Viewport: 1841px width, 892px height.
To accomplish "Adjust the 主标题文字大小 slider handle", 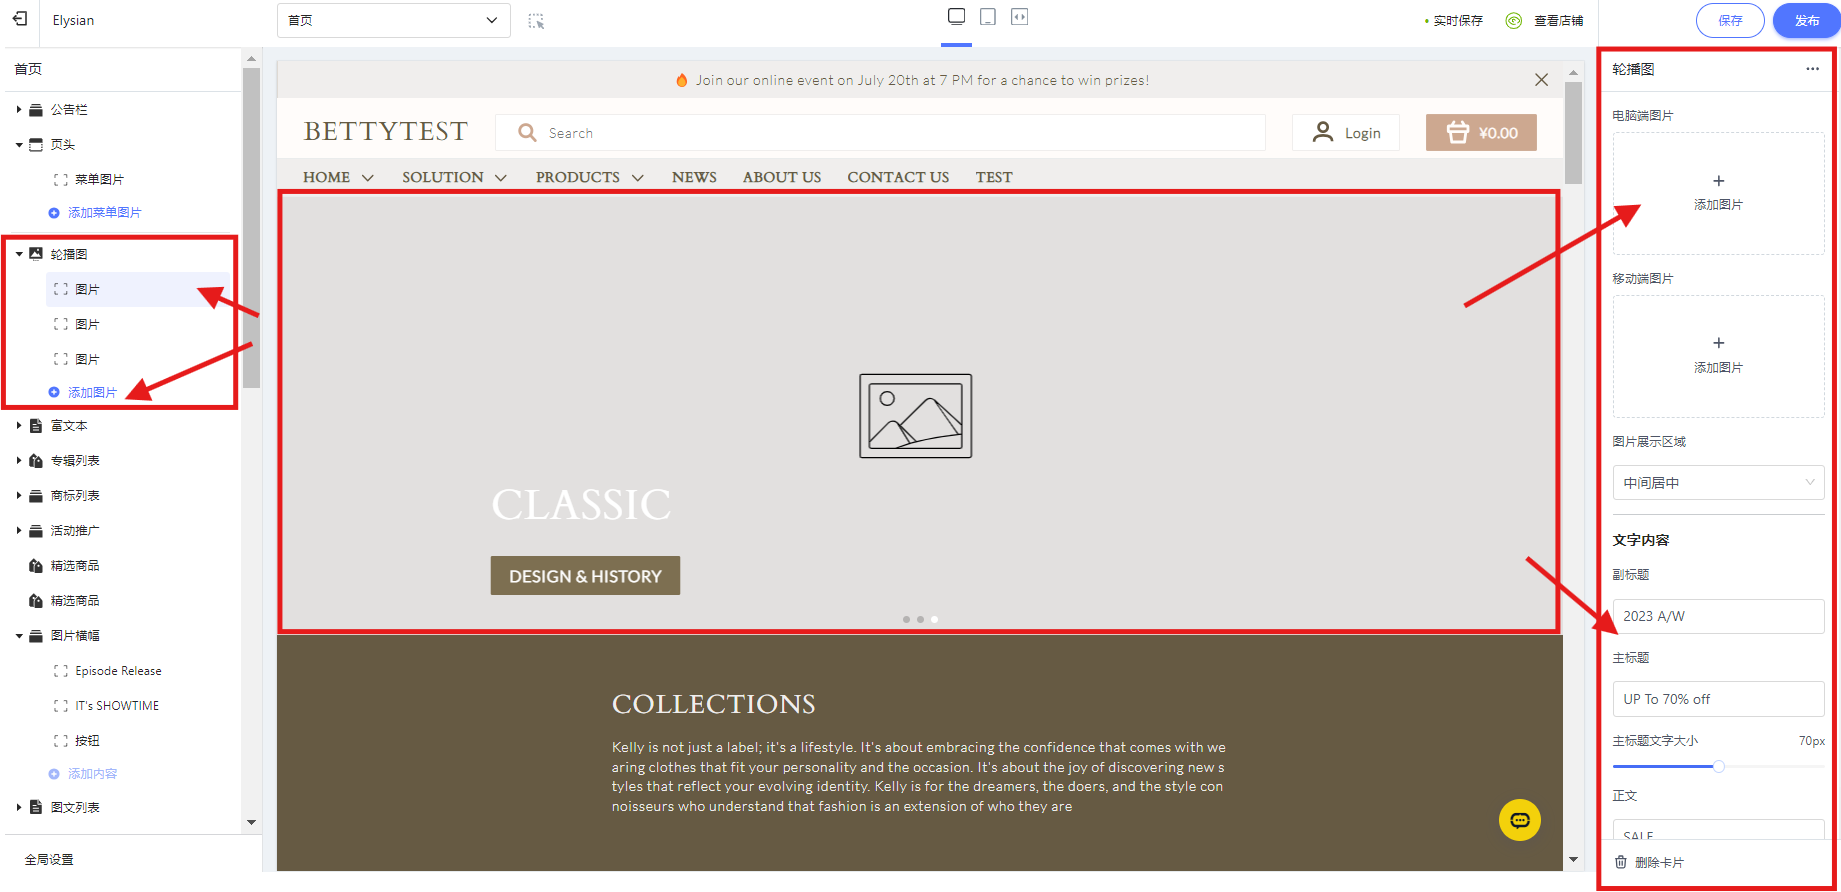I will (x=1718, y=767).
